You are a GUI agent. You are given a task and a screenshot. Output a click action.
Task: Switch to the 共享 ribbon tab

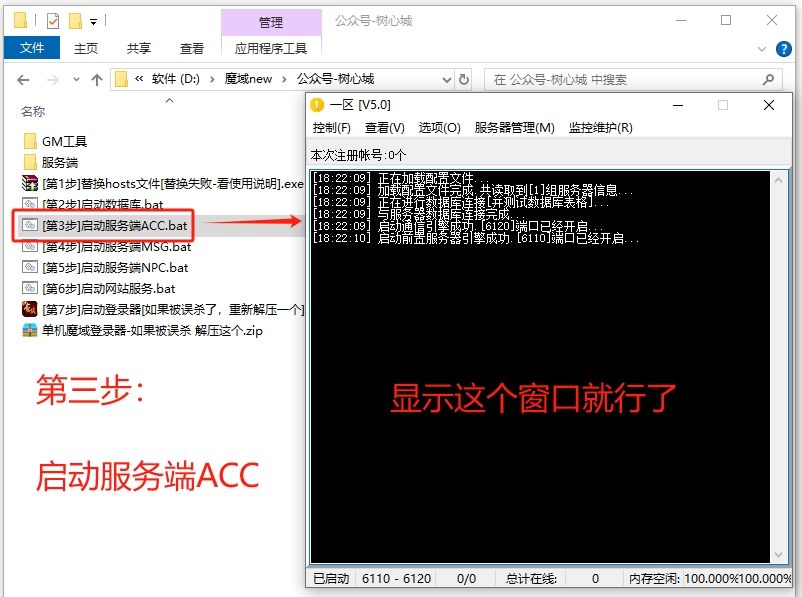pyautogui.click(x=139, y=49)
